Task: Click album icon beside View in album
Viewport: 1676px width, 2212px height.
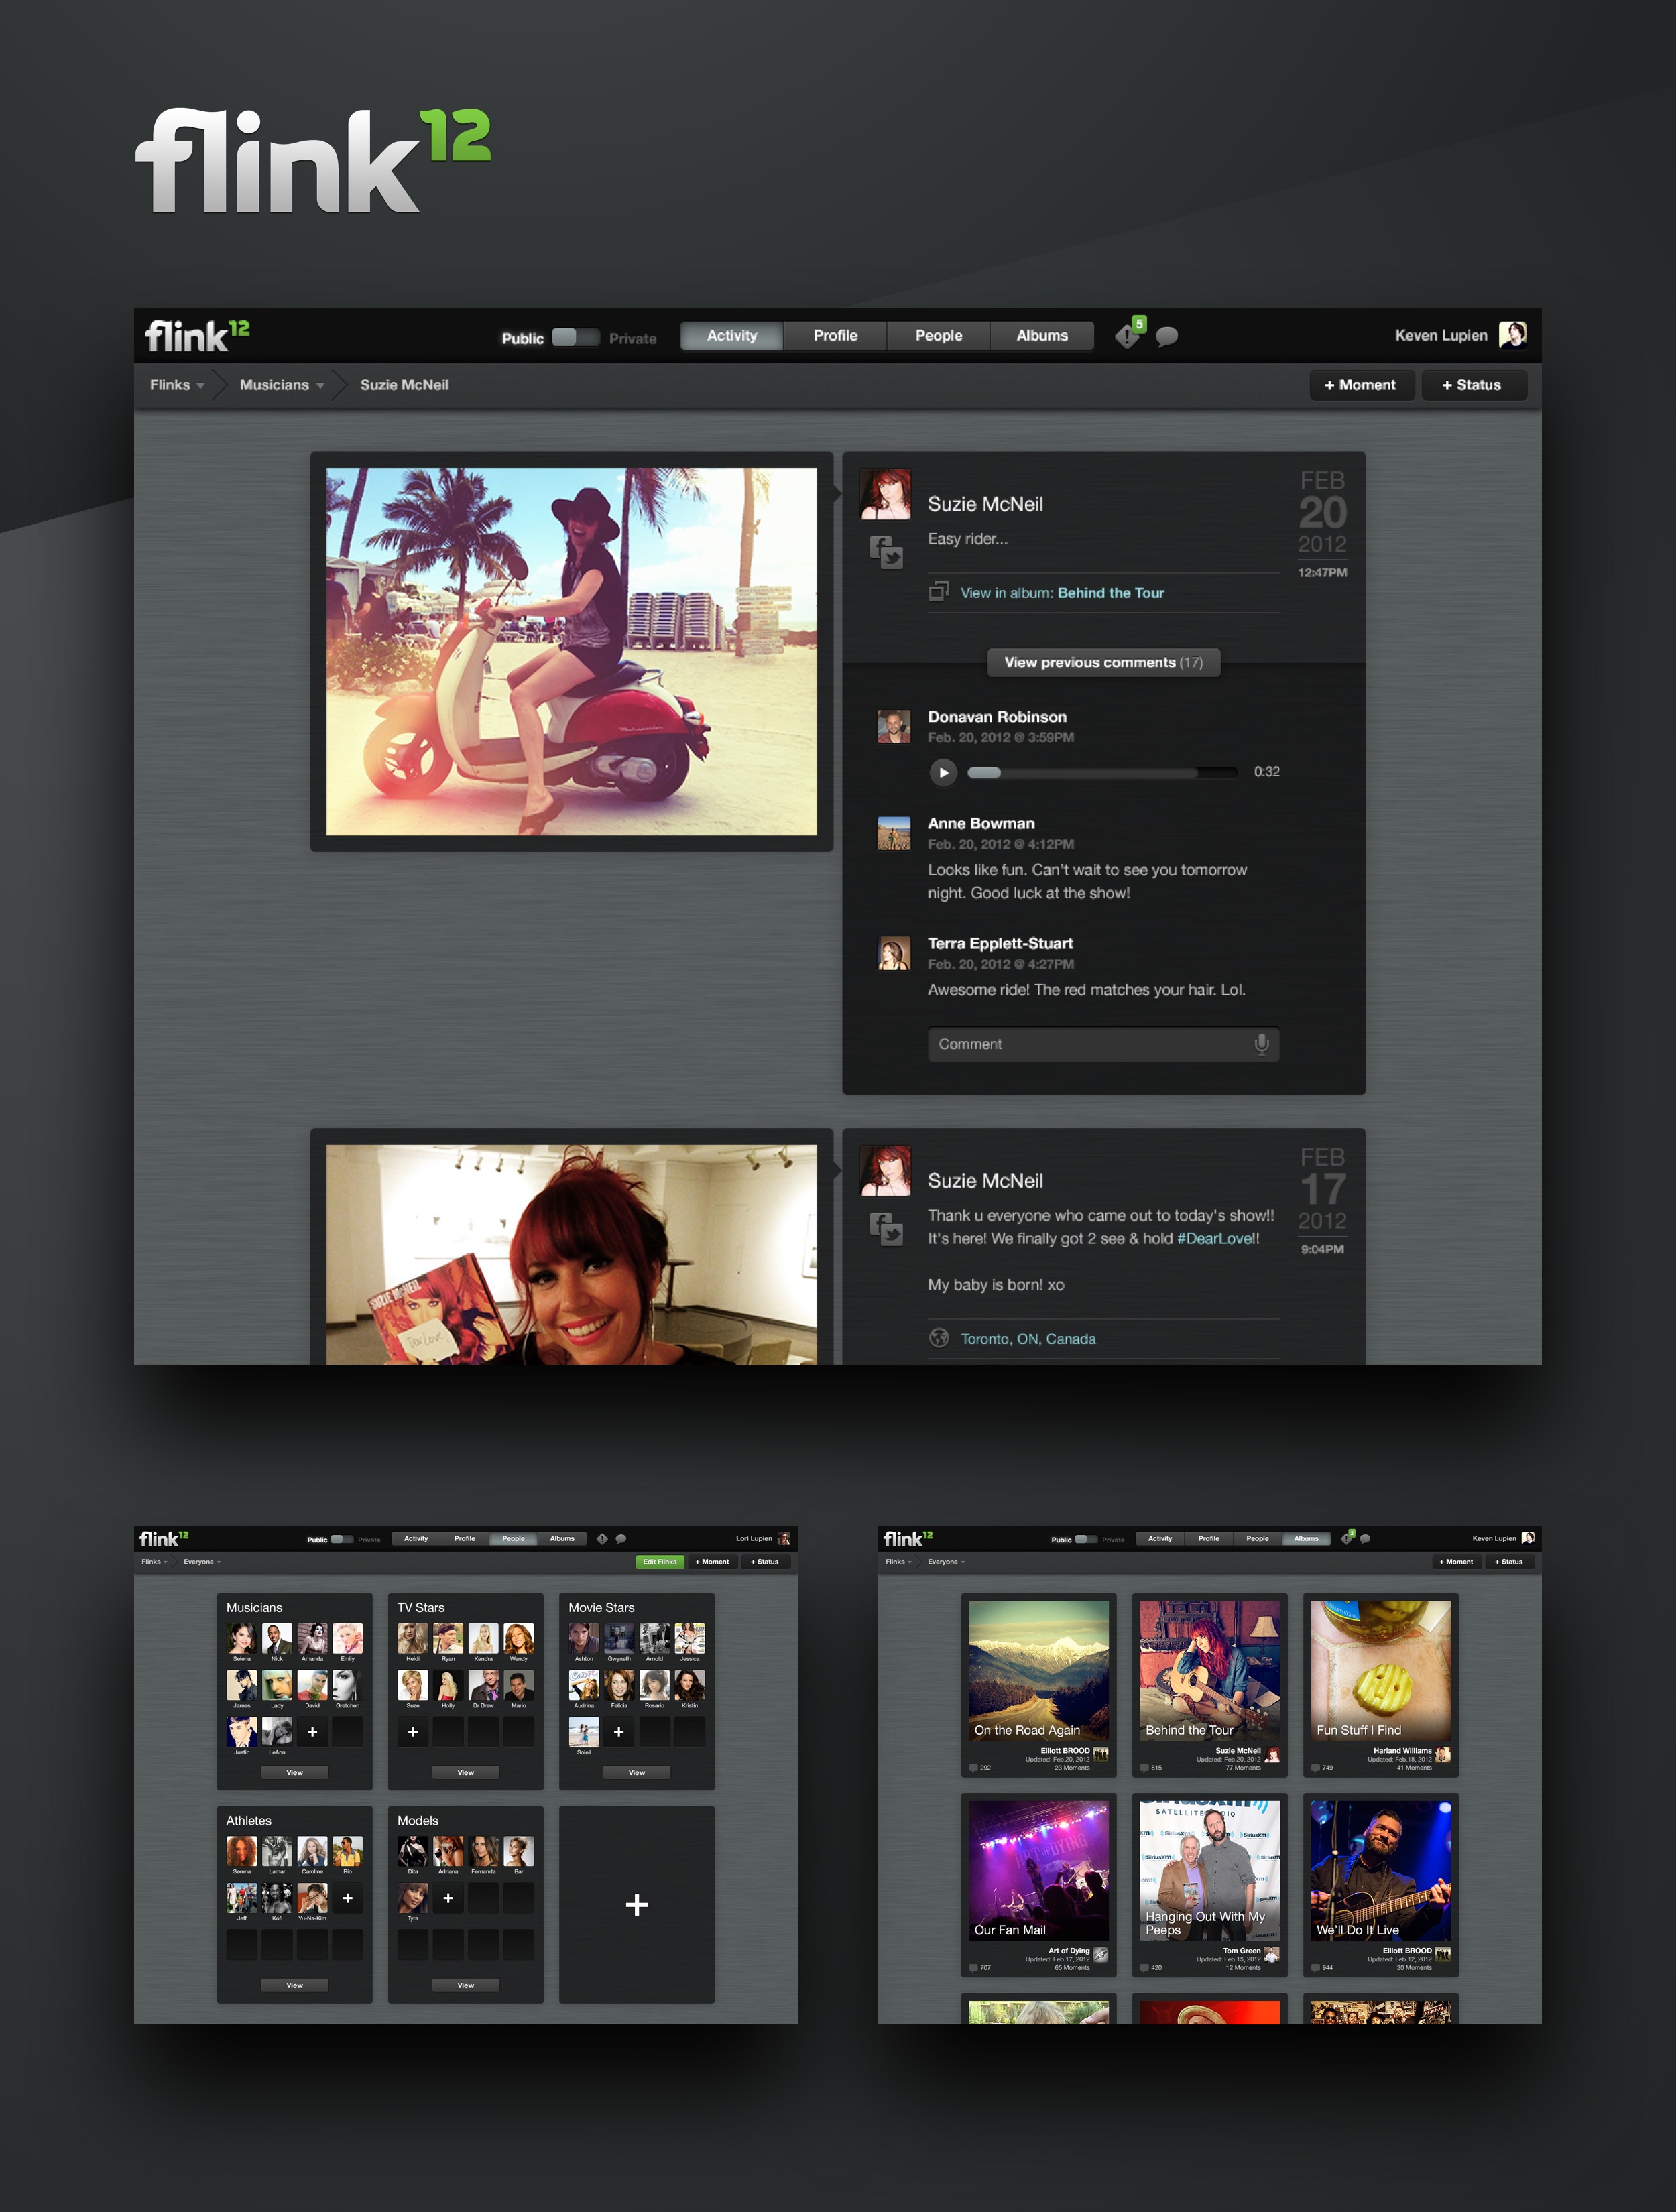Action: click(x=938, y=592)
